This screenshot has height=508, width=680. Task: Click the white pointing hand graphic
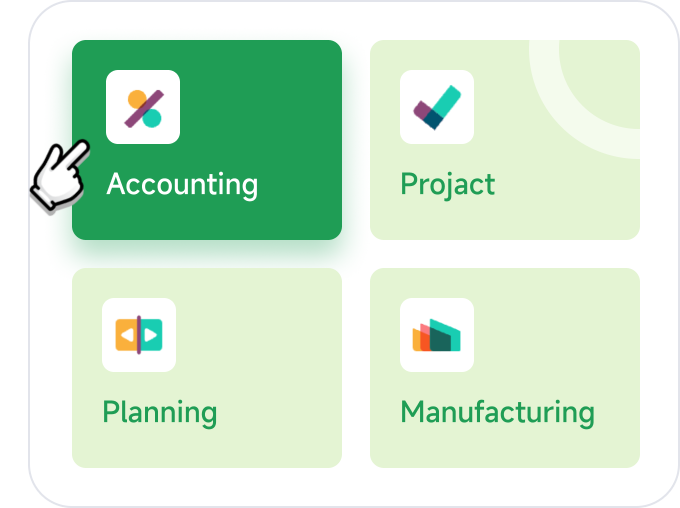[x=60, y=177]
